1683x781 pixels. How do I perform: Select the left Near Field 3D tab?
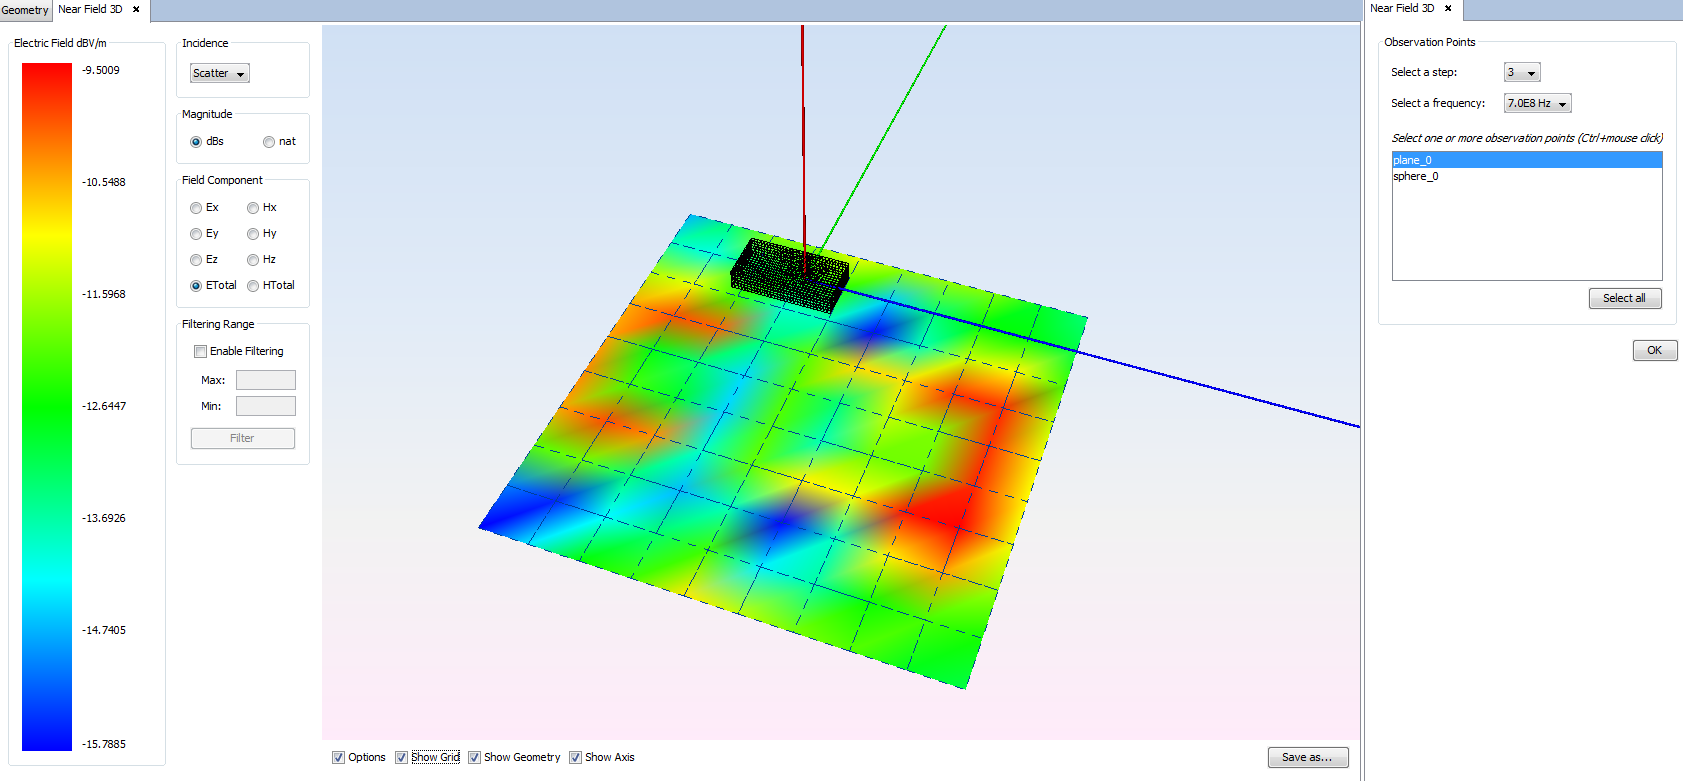pyautogui.click(x=90, y=9)
